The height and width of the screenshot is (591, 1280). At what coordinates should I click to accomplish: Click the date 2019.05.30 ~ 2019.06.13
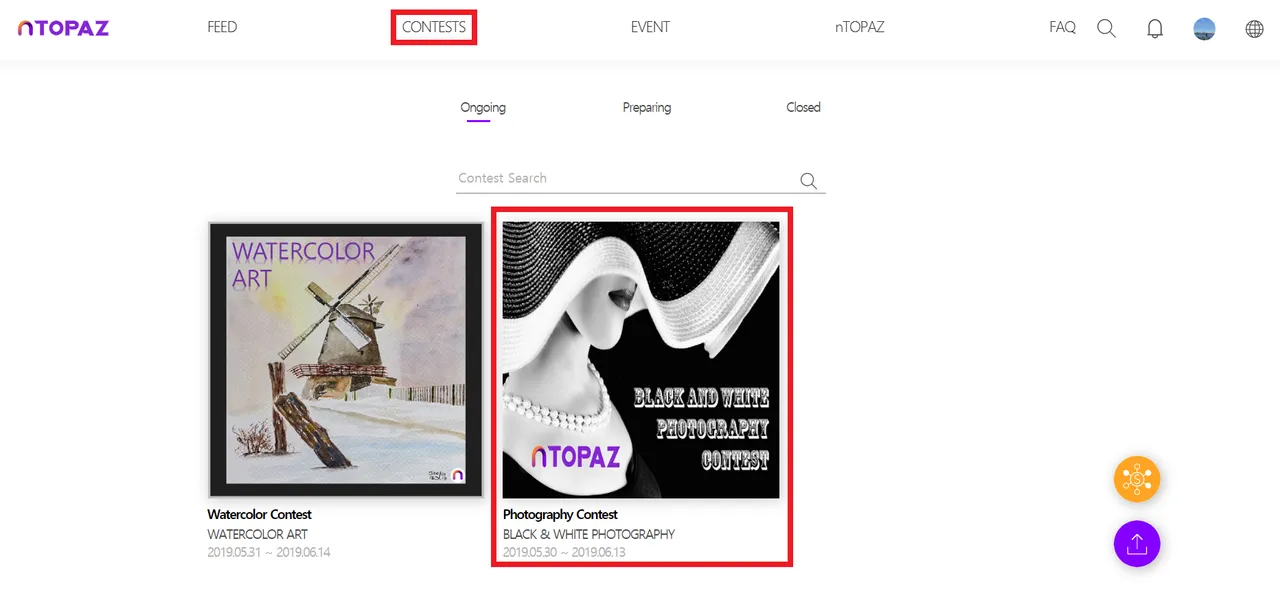564,552
